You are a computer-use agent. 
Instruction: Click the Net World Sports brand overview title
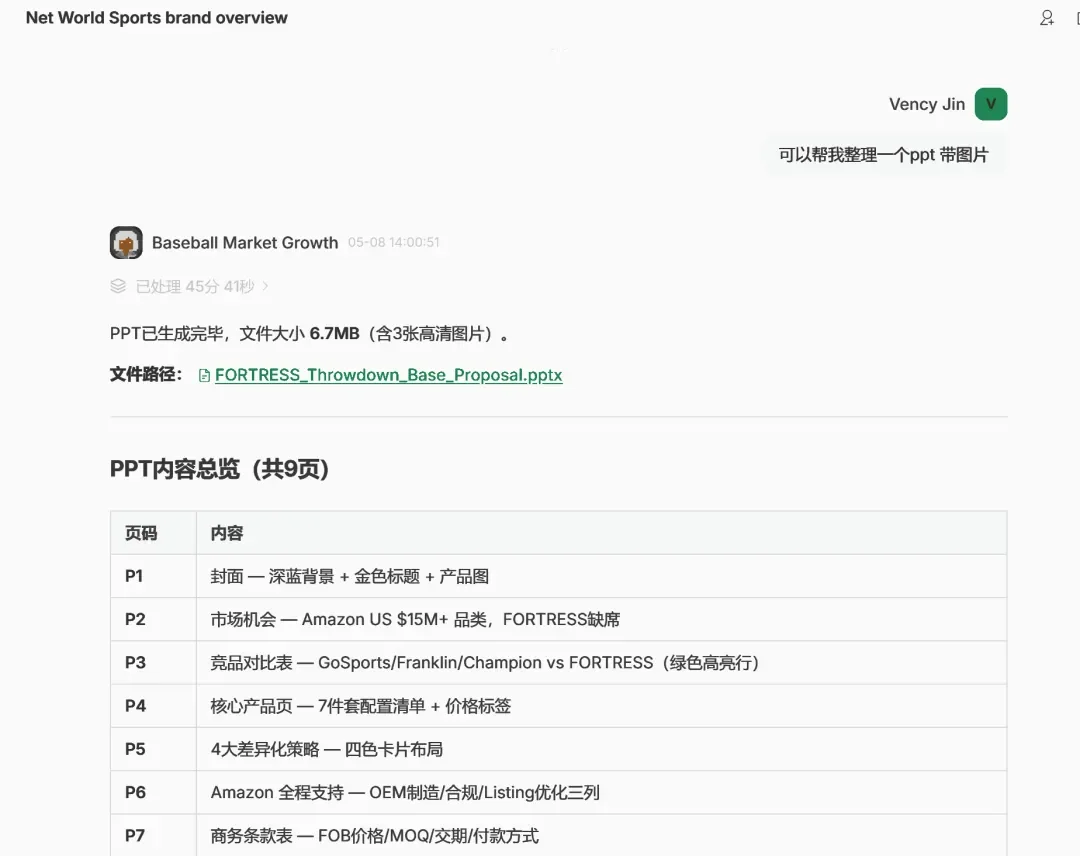tap(156, 18)
